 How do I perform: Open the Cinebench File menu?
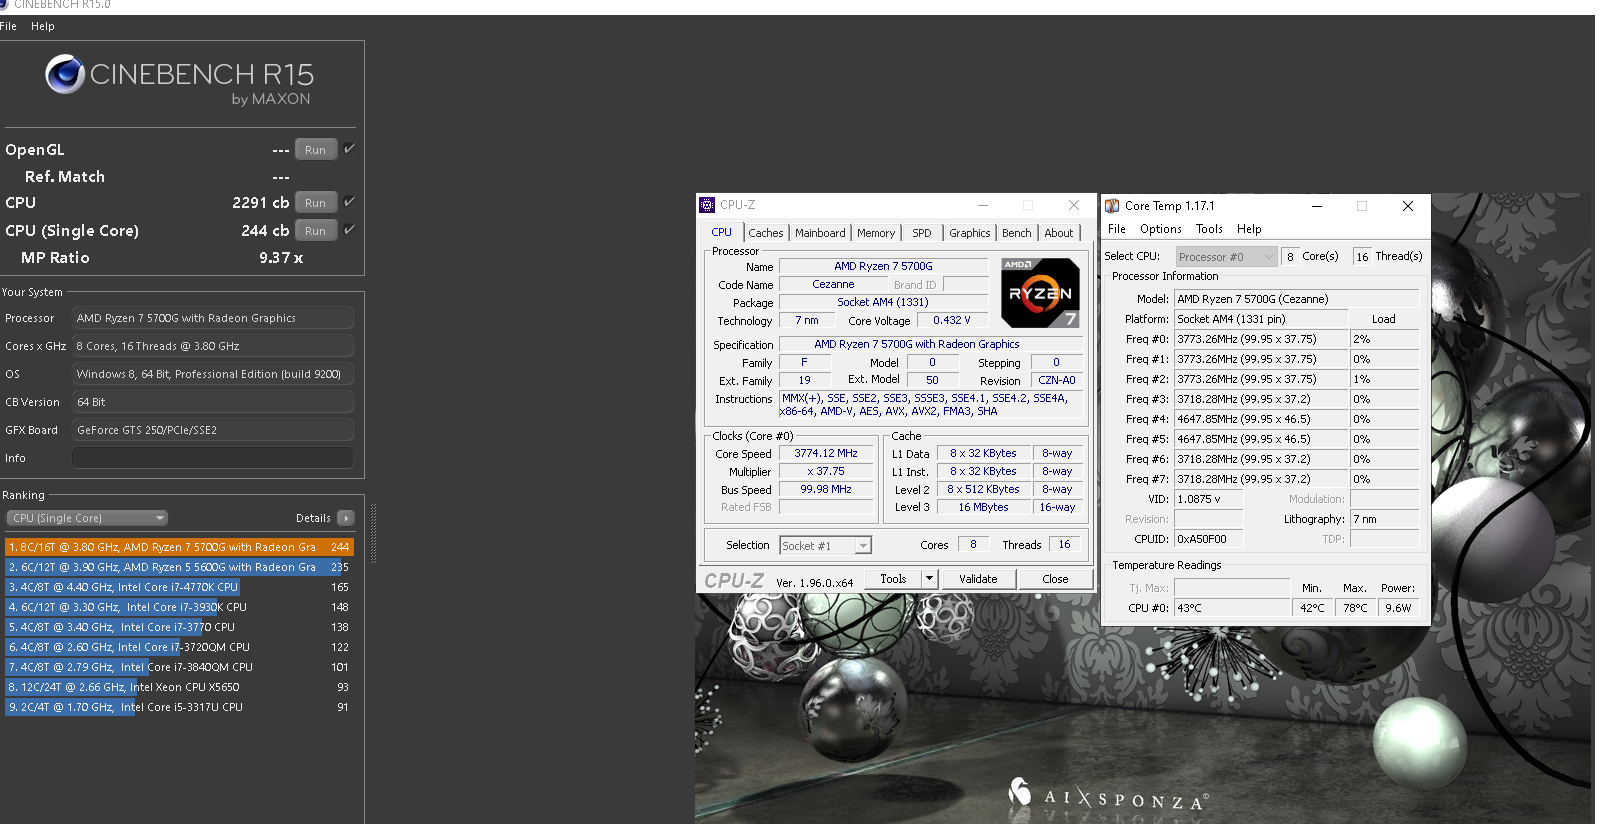coord(9,26)
